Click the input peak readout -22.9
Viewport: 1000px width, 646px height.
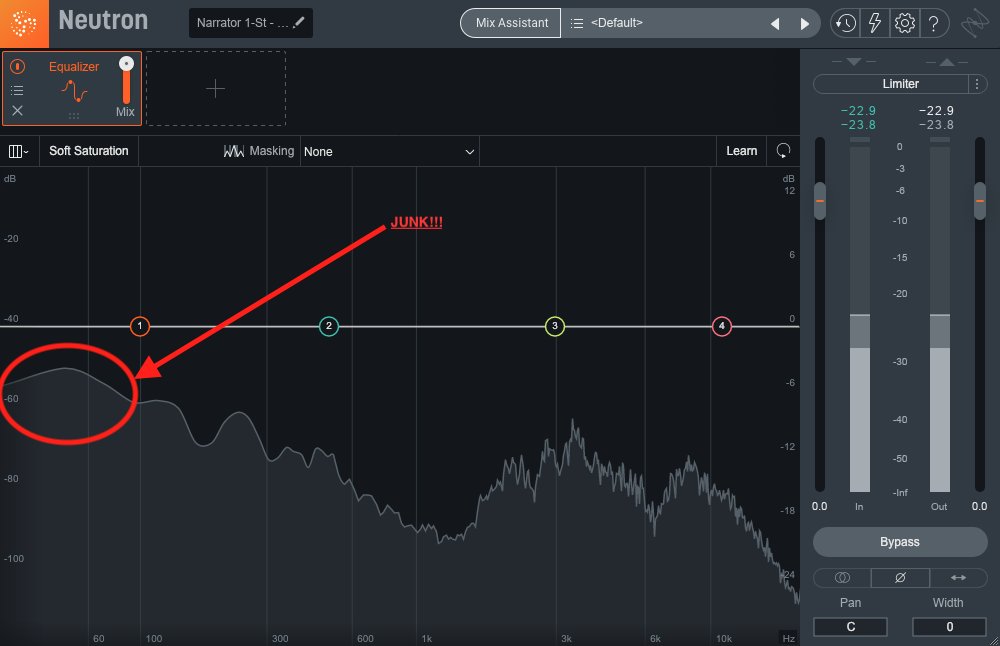point(858,111)
